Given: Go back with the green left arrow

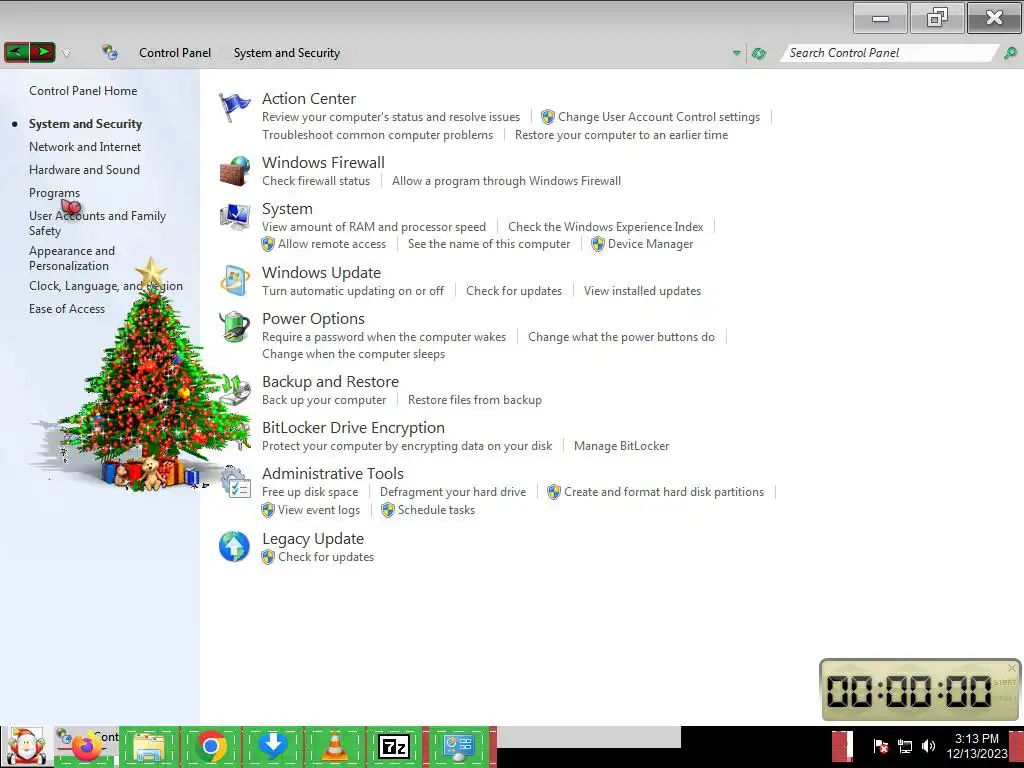Looking at the screenshot, I should pyautogui.click(x=17, y=52).
